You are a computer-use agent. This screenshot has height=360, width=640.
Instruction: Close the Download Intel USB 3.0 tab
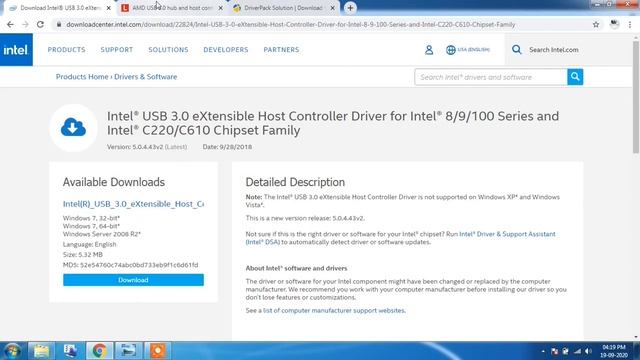coord(109,8)
